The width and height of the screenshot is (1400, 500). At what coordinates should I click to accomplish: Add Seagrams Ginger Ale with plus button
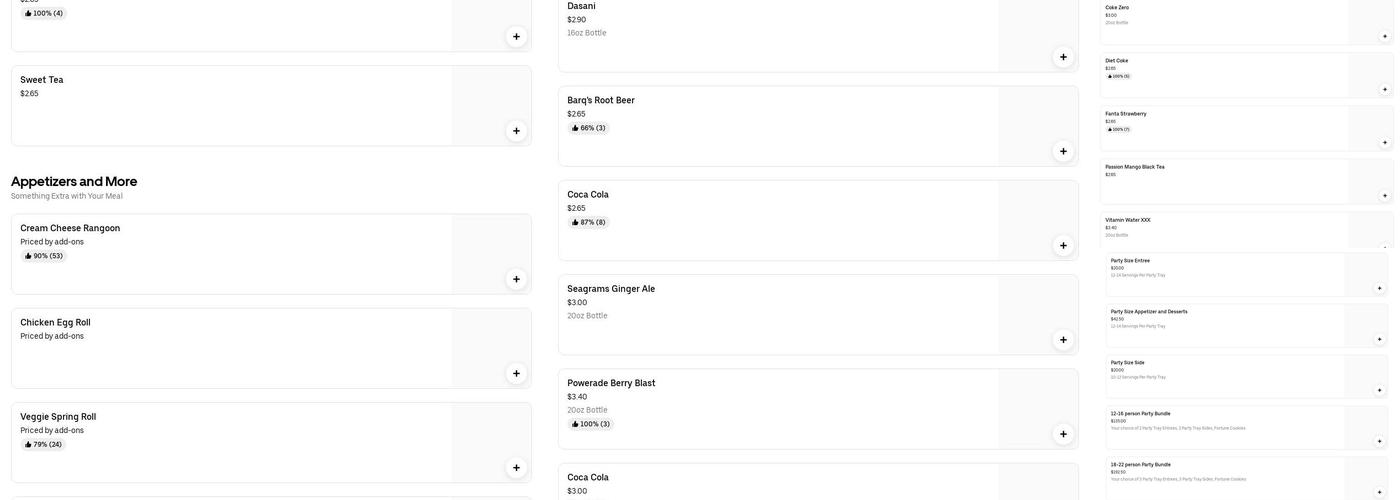1063,340
